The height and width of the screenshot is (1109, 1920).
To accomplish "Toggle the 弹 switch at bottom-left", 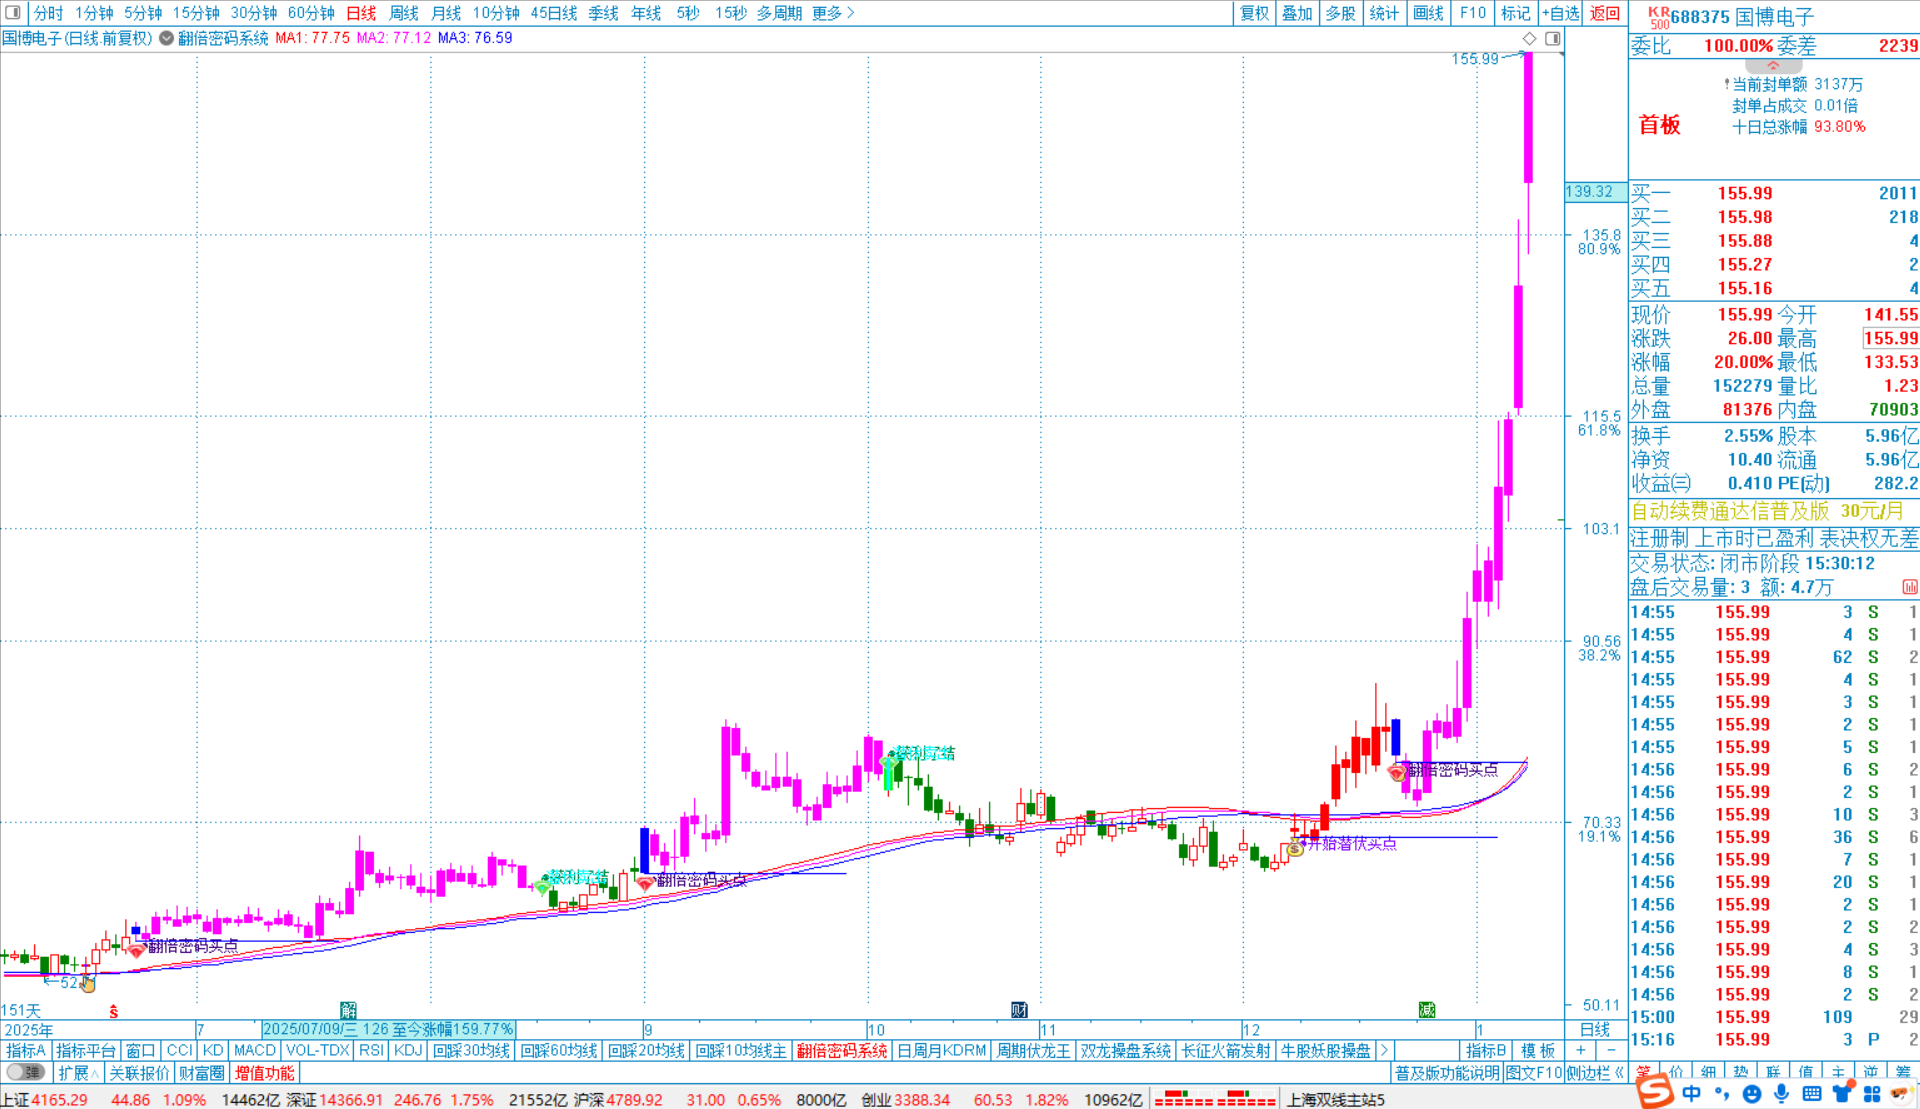I will pos(26,1072).
